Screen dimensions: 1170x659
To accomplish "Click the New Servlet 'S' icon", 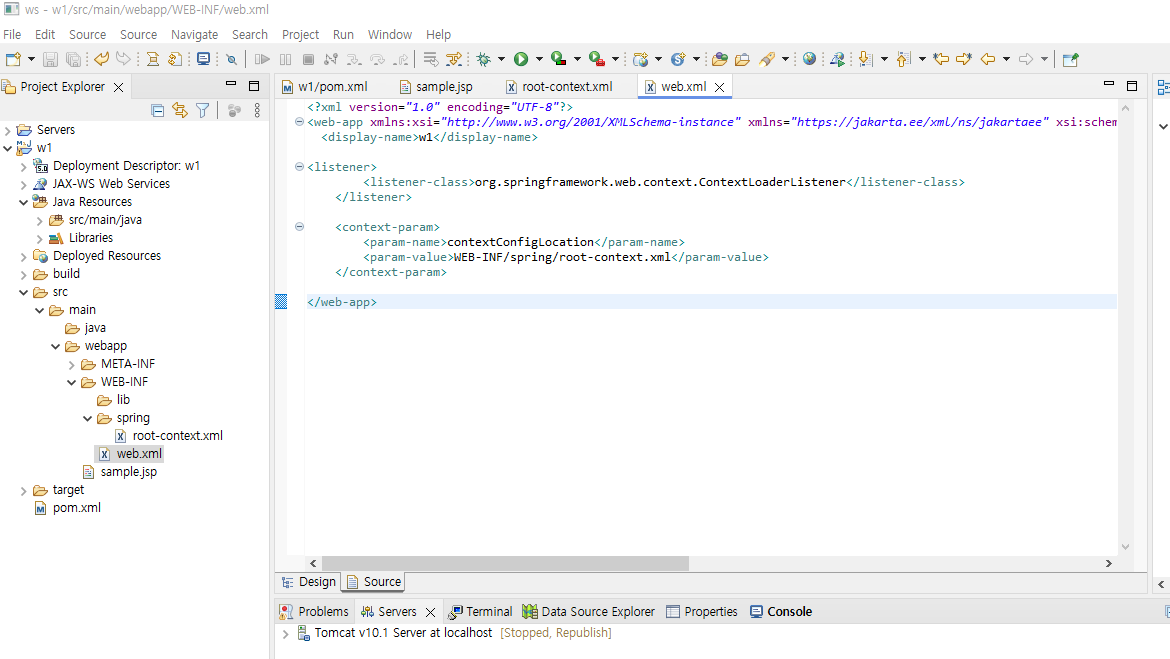I will pyautogui.click(x=678, y=60).
